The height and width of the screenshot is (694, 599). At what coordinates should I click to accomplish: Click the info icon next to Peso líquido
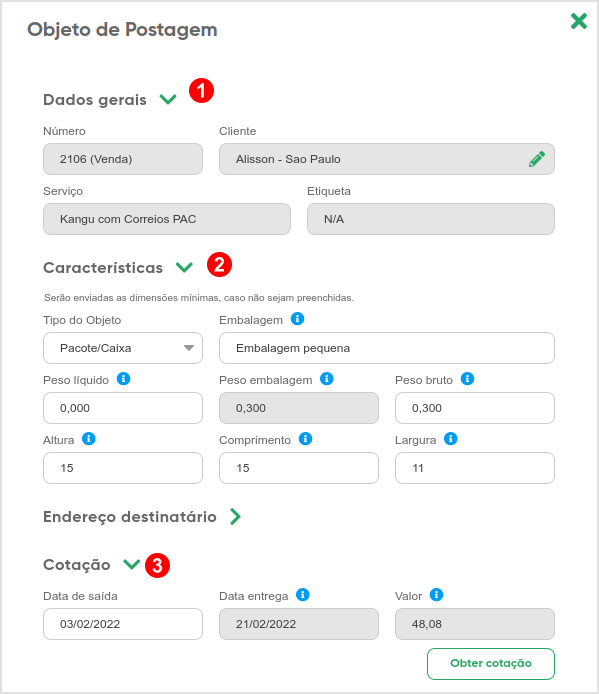coord(124,379)
